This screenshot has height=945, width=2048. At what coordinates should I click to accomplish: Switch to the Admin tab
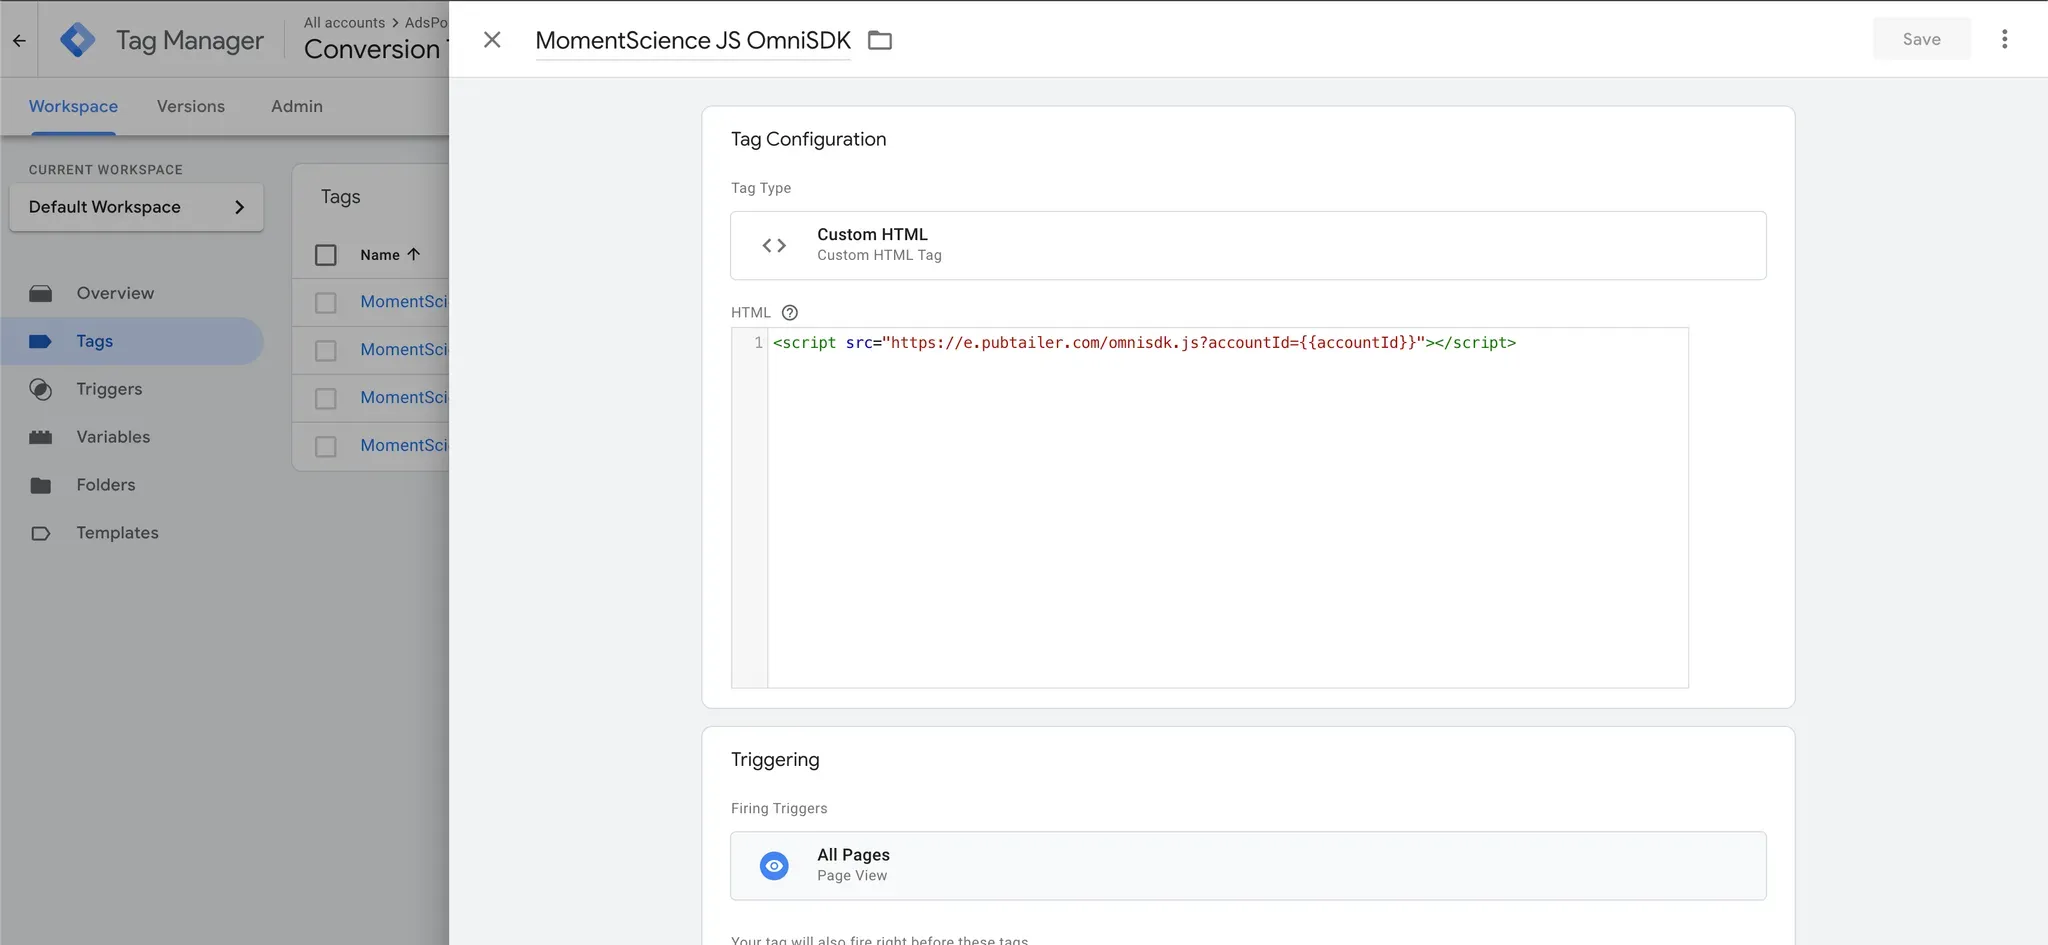tap(297, 106)
